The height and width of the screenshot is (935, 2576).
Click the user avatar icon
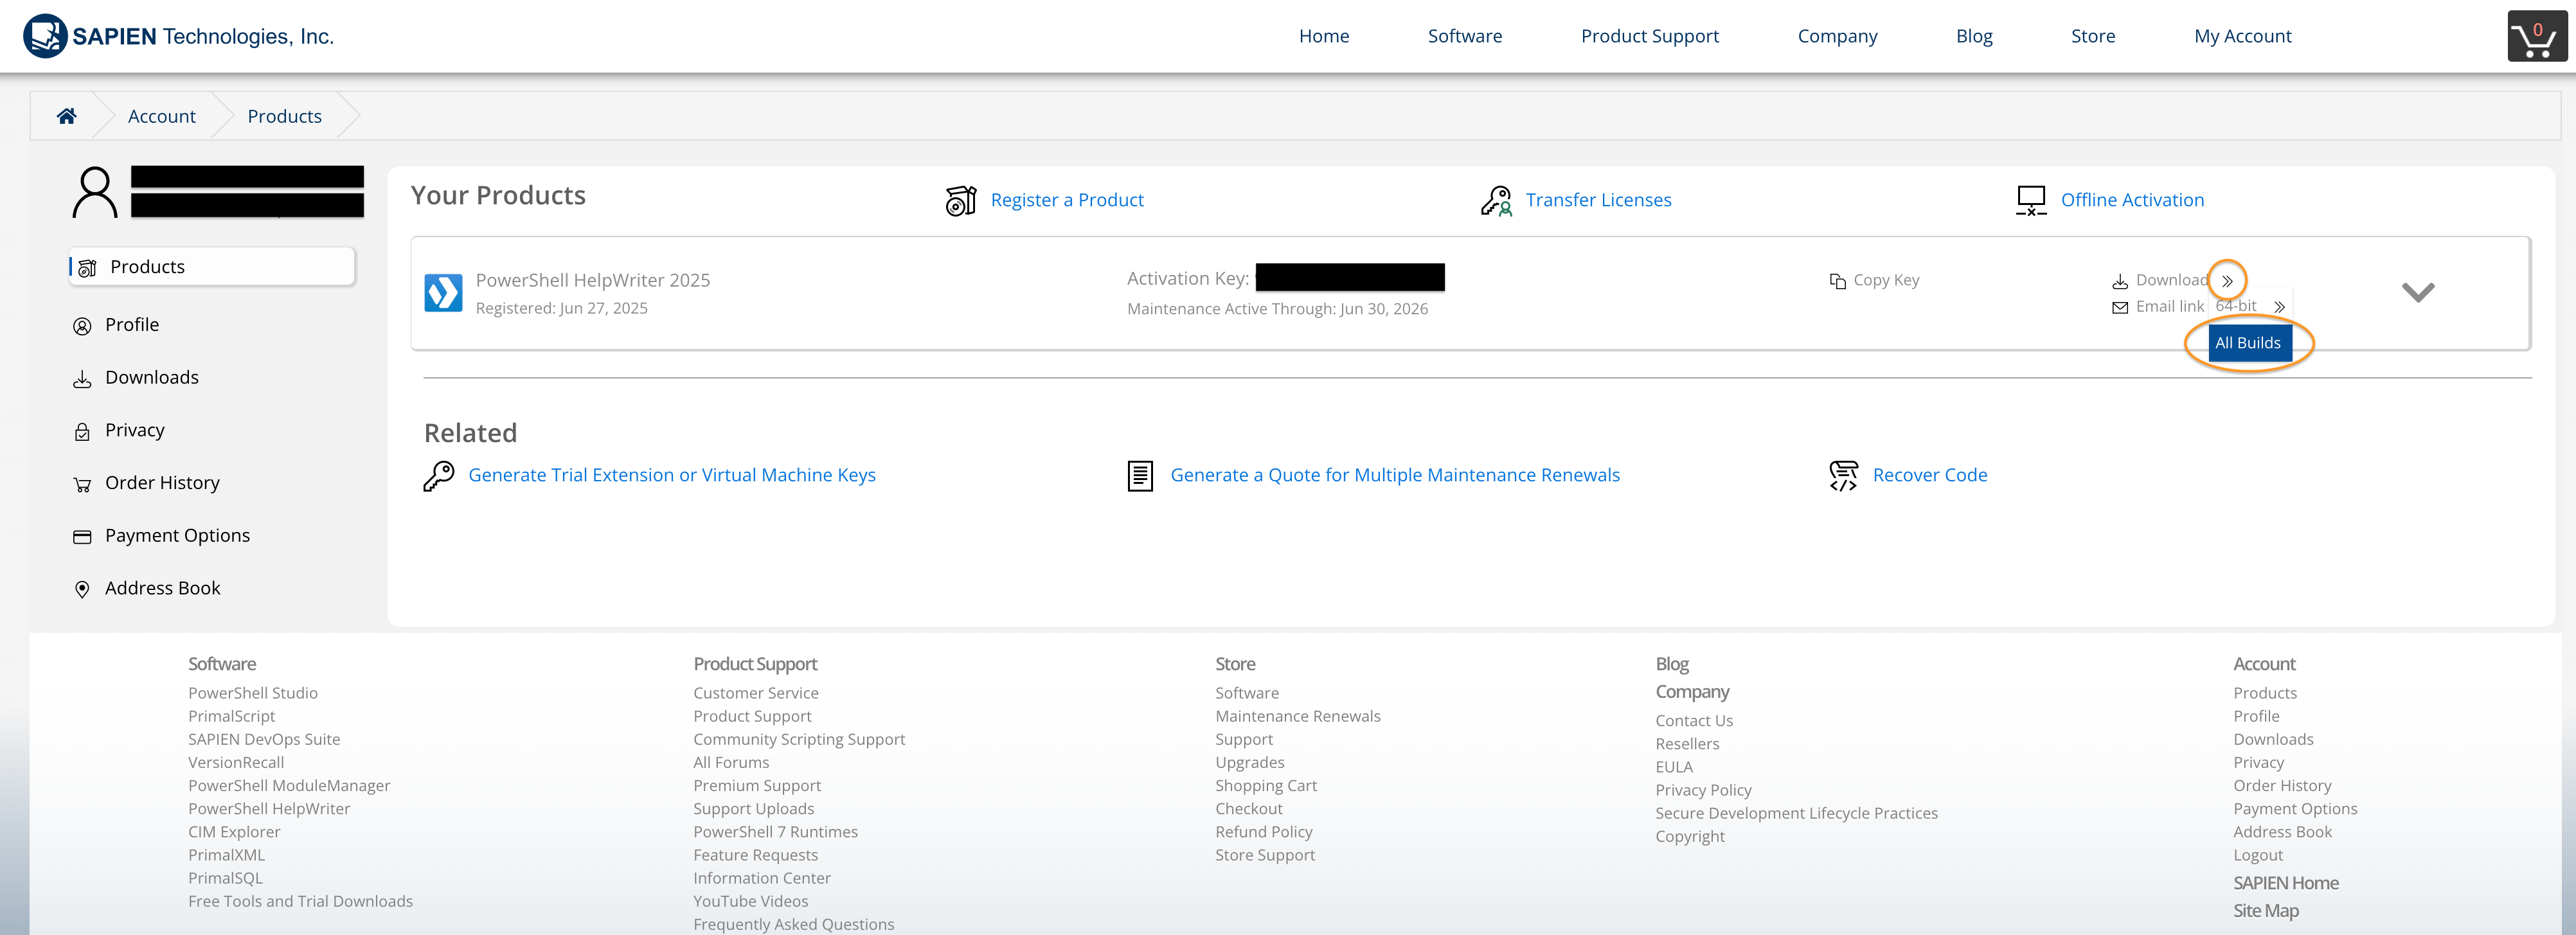pyautogui.click(x=95, y=192)
